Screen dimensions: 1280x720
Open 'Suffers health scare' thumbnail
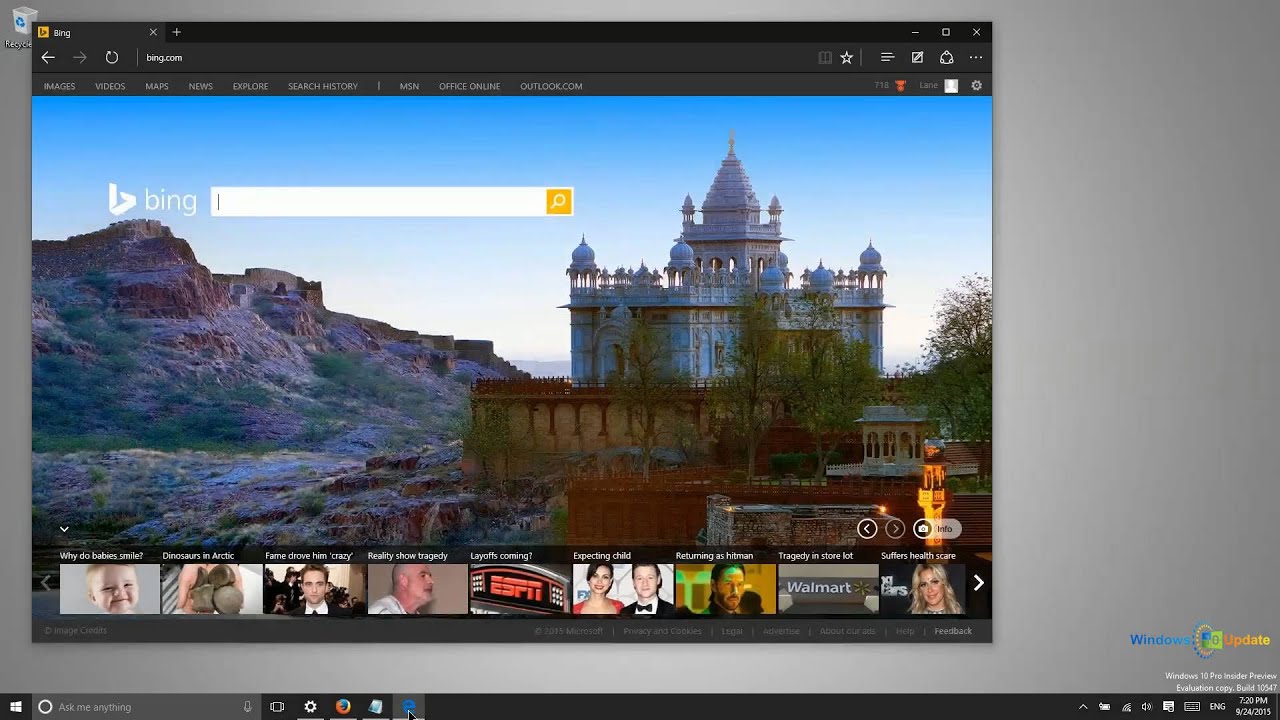[x=923, y=589]
